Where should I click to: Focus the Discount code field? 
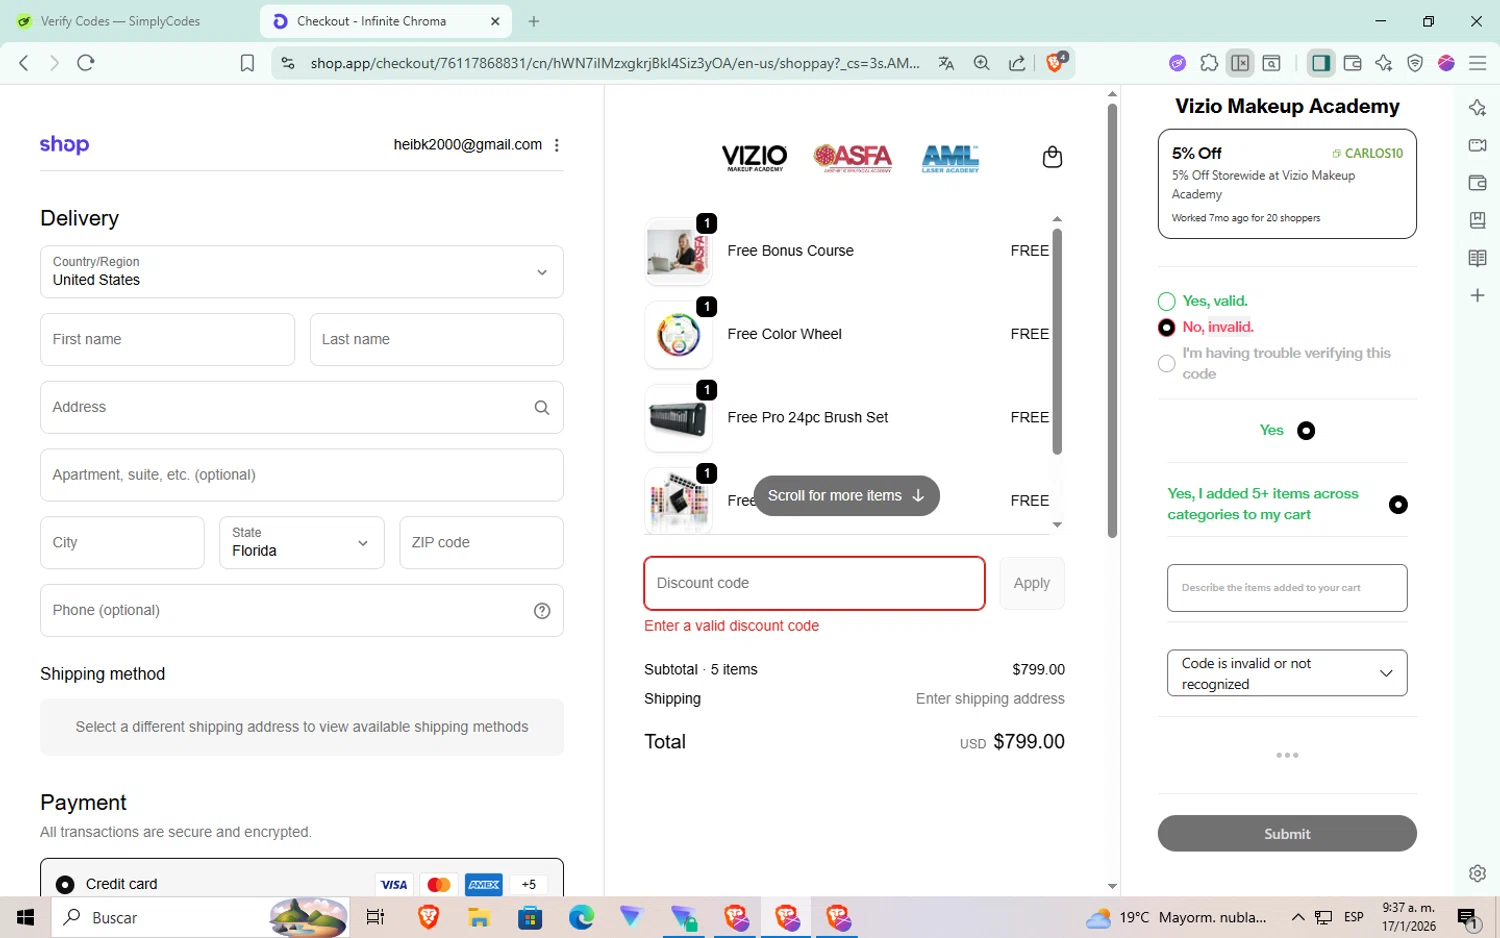815,583
